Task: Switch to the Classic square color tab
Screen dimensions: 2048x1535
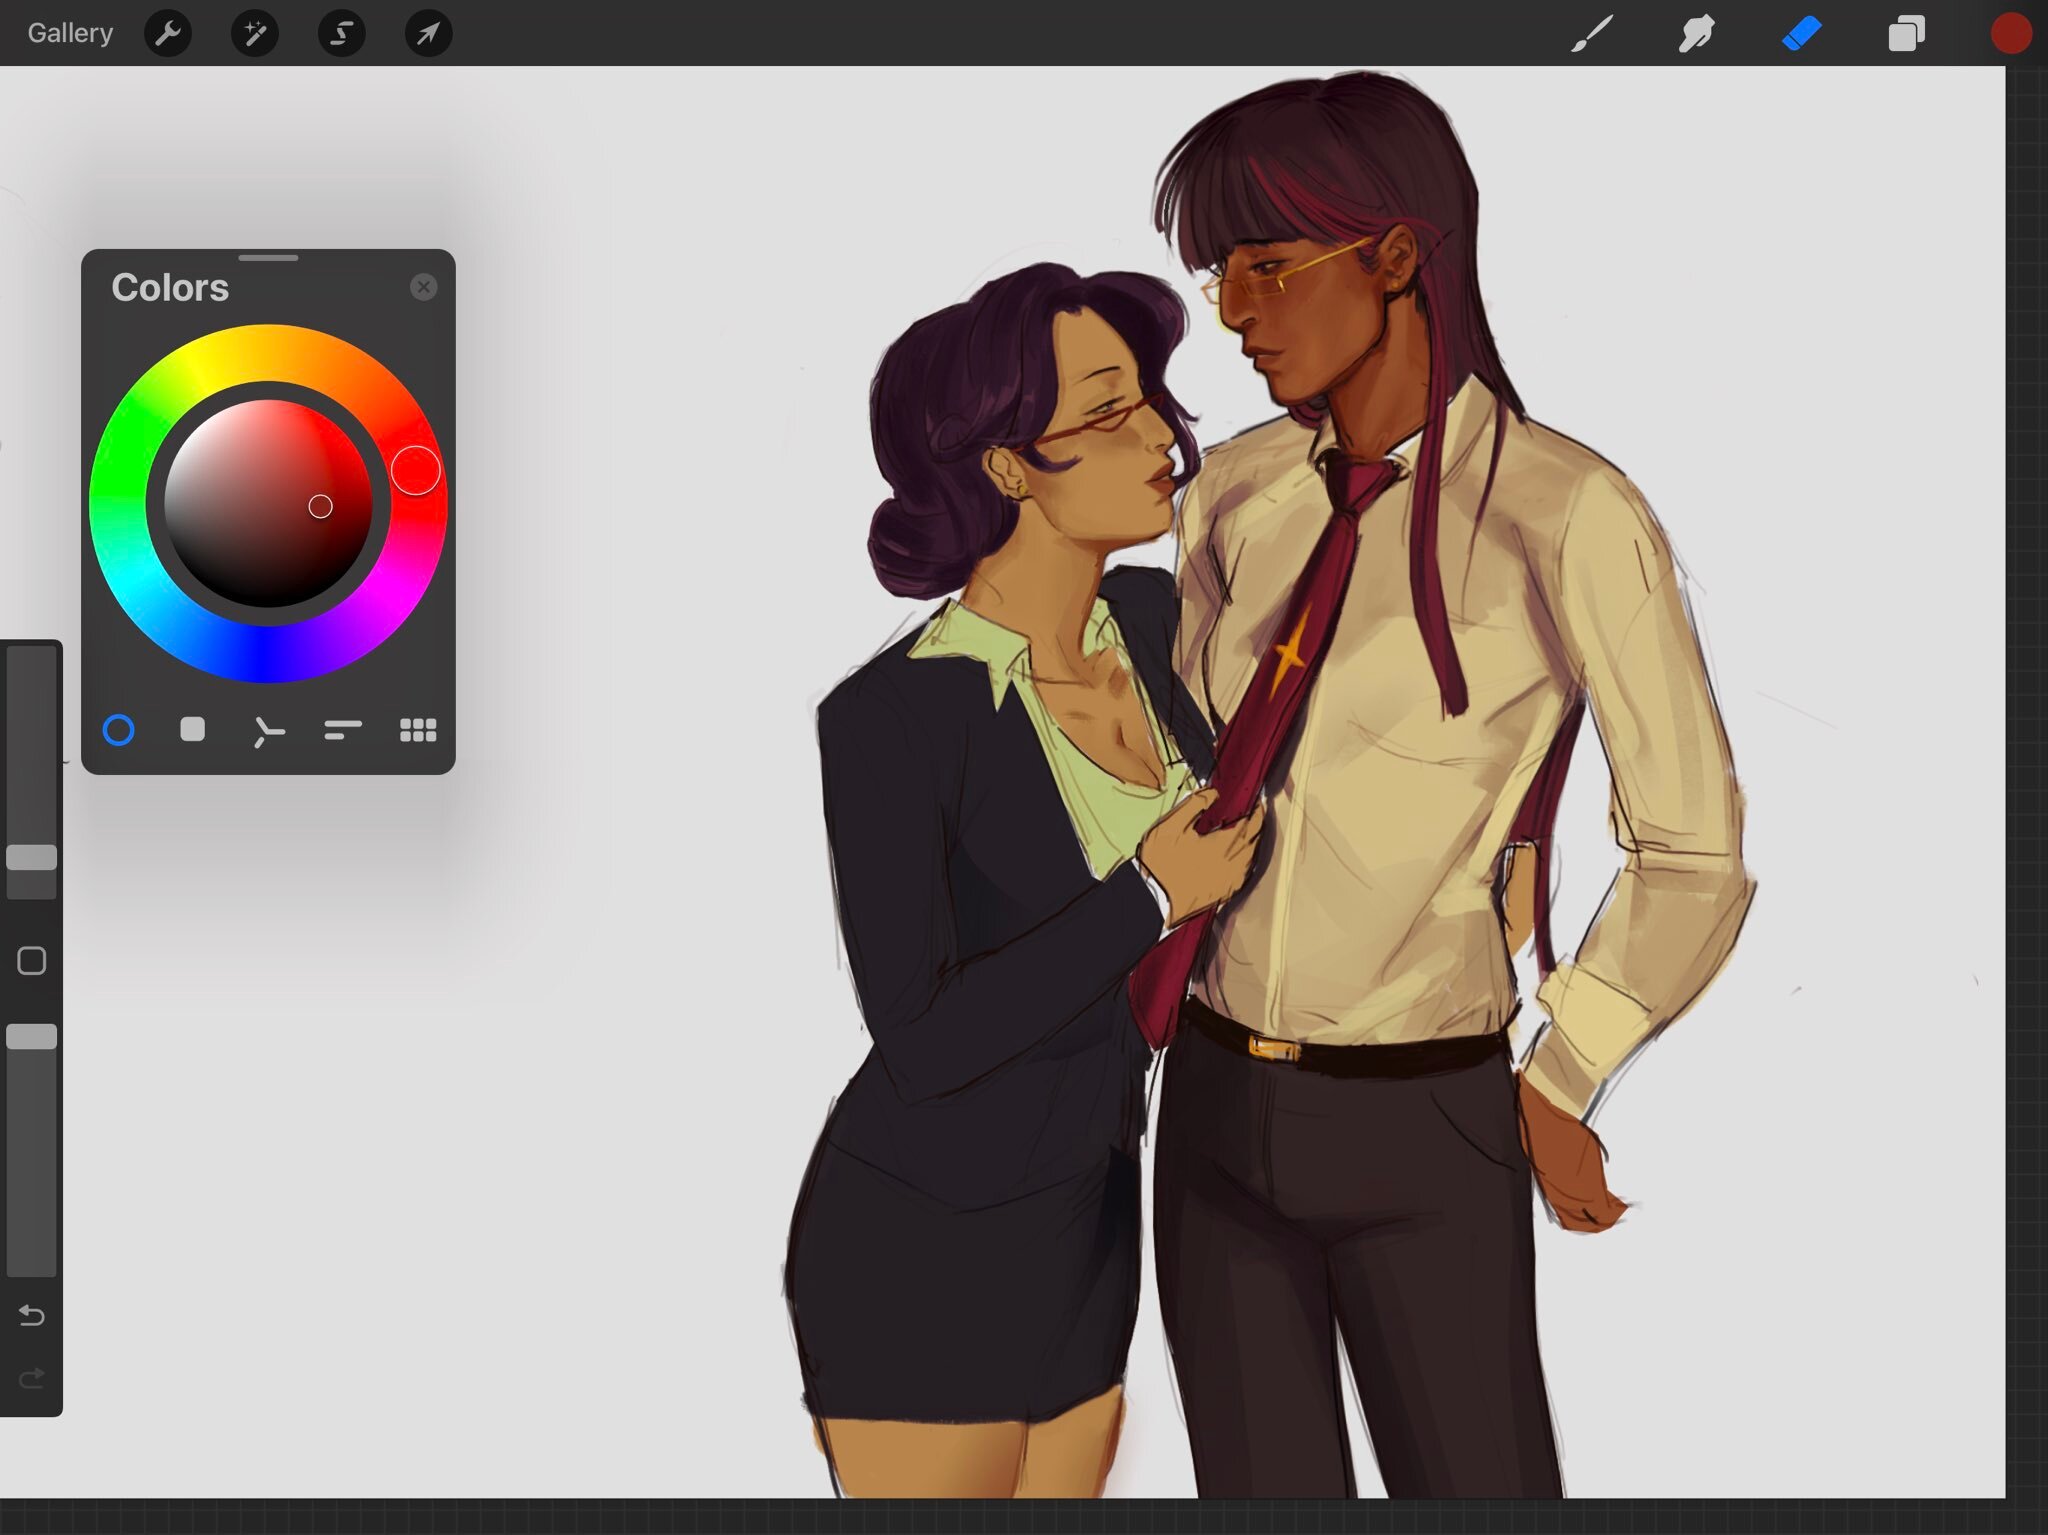Action: 193,730
